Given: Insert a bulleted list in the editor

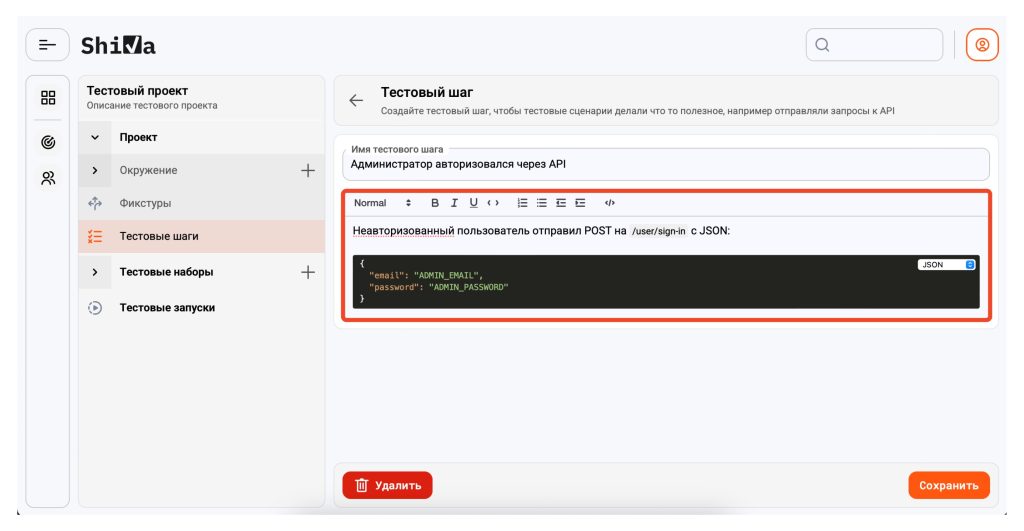Looking at the screenshot, I should tap(541, 203).
